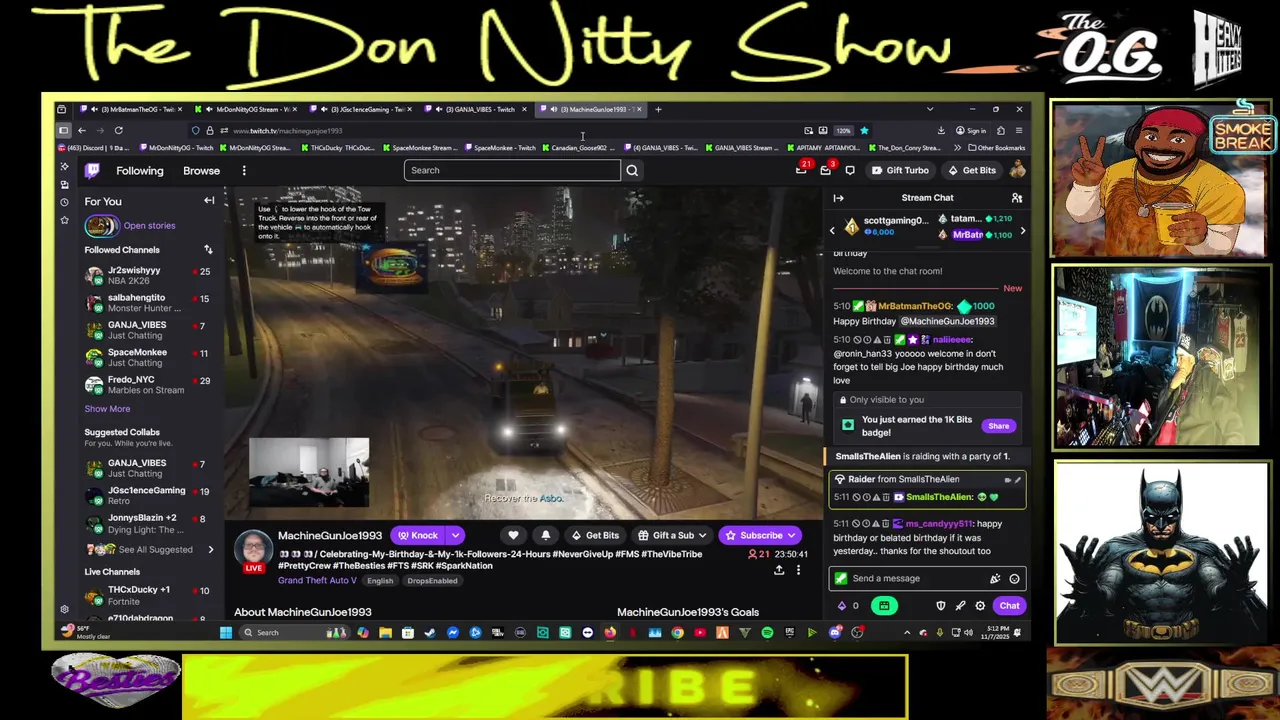
Task: Open the Grand Theft Auto V category link
Action: coord(317,580)
